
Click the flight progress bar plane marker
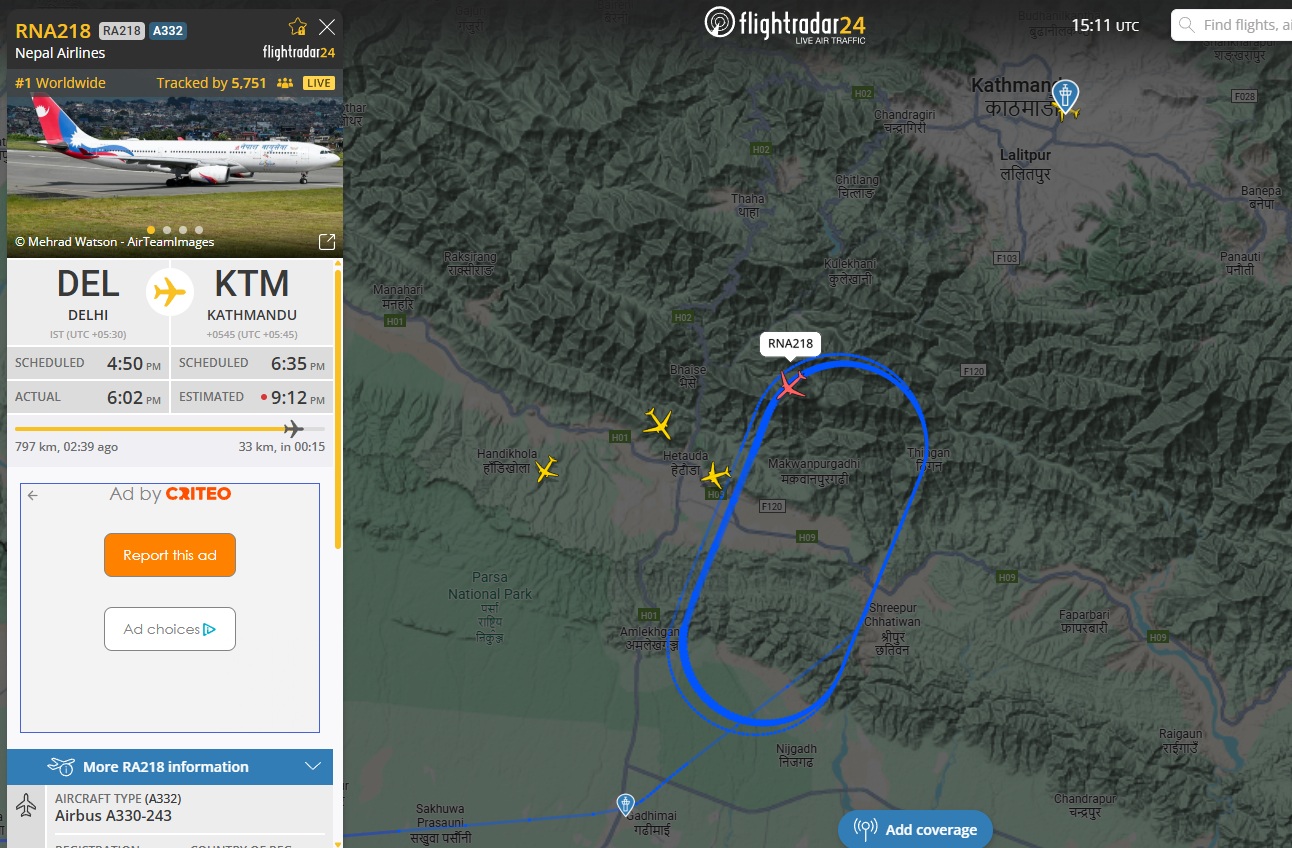pyautogui.click(x=293, y=429)
